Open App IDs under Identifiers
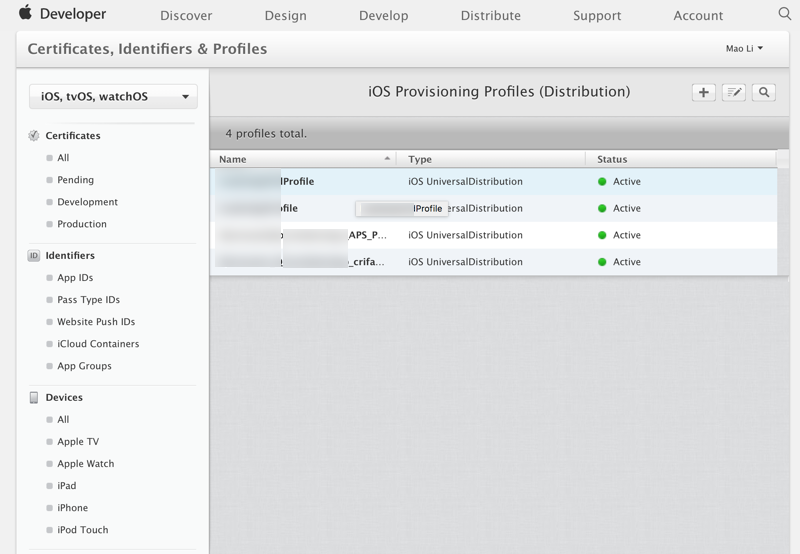Image resolution: width=800 pixels, height=554 pixels. point(75,278)
